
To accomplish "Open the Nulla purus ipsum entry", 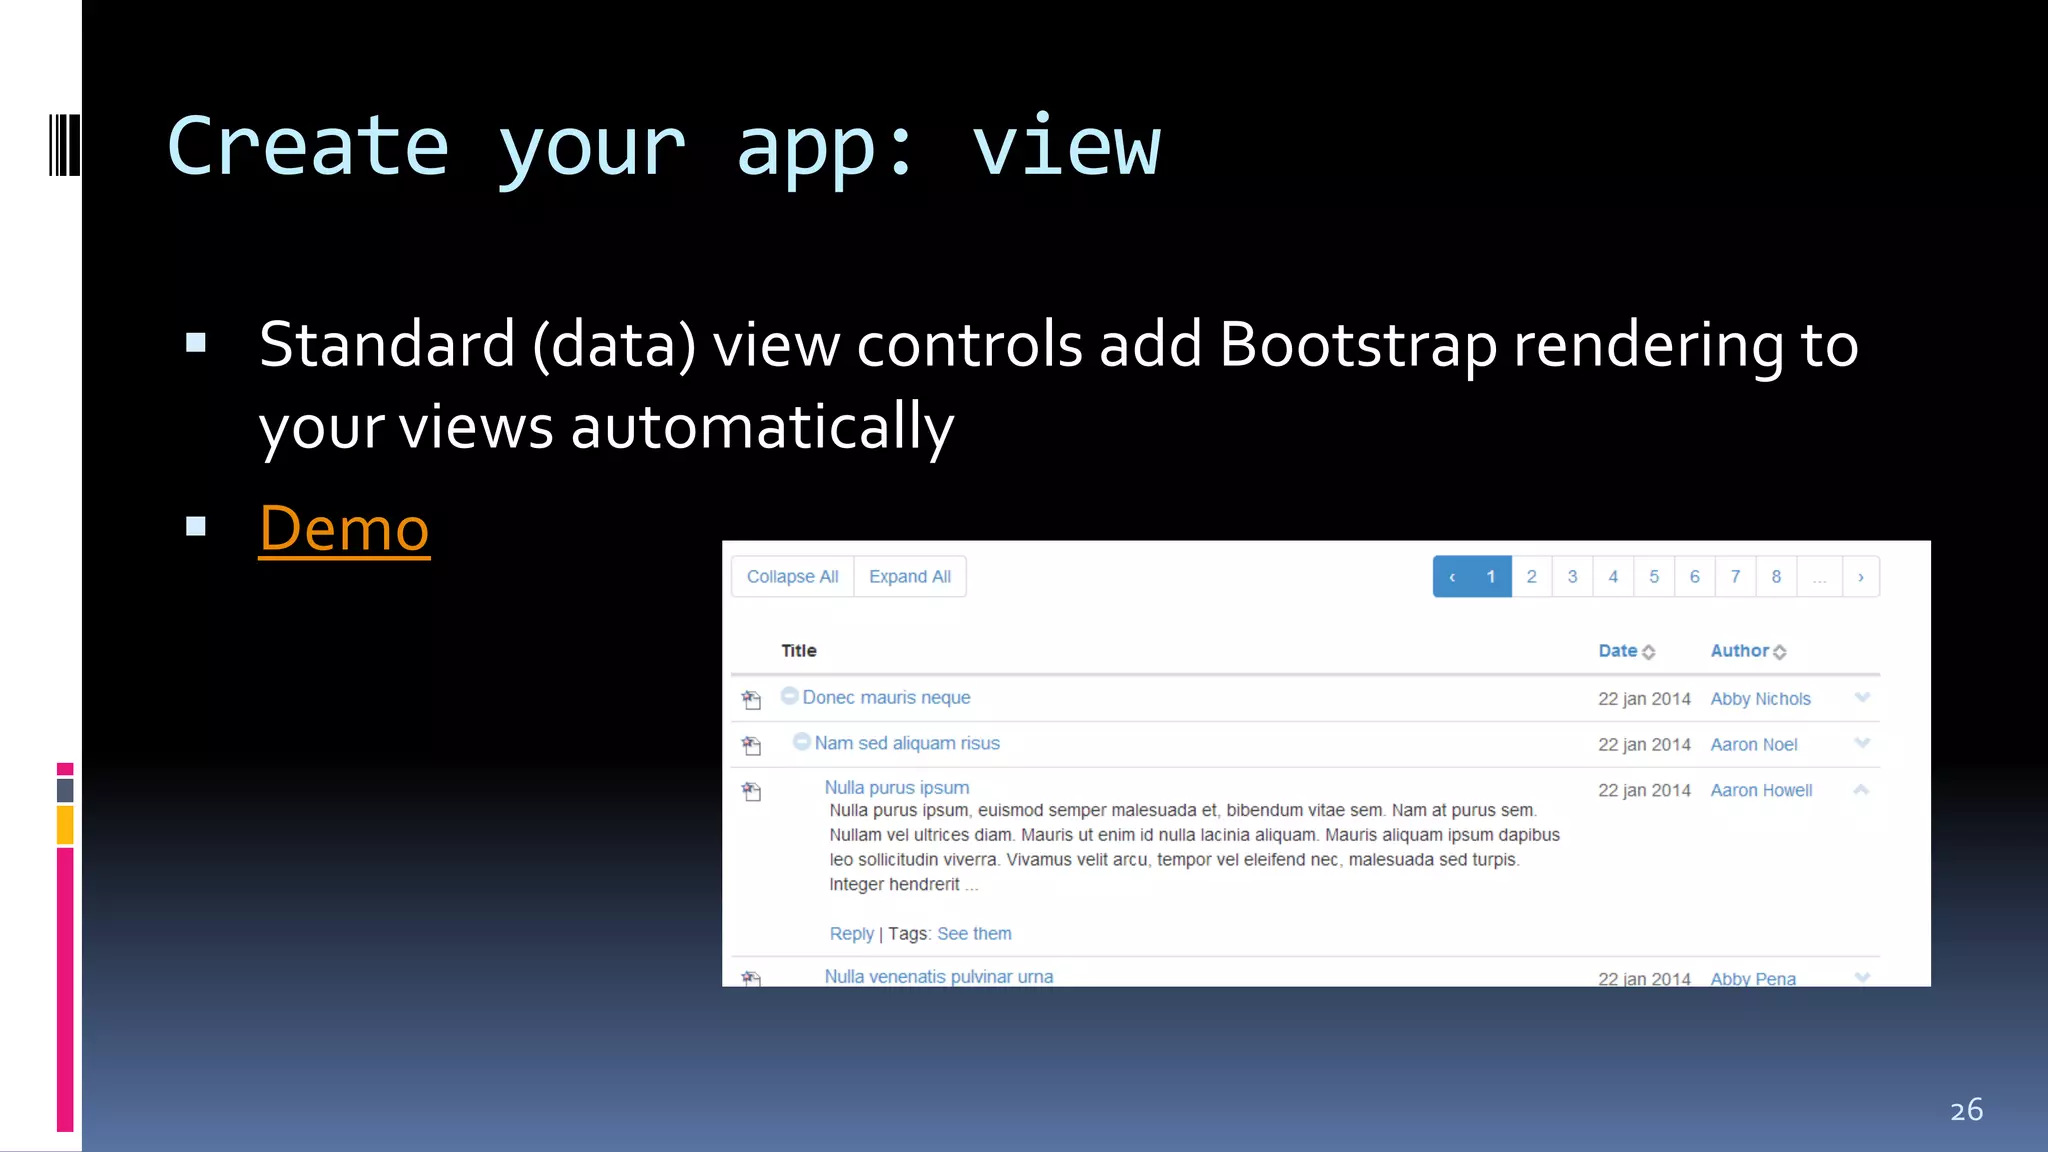I will (x=897, y=787).
